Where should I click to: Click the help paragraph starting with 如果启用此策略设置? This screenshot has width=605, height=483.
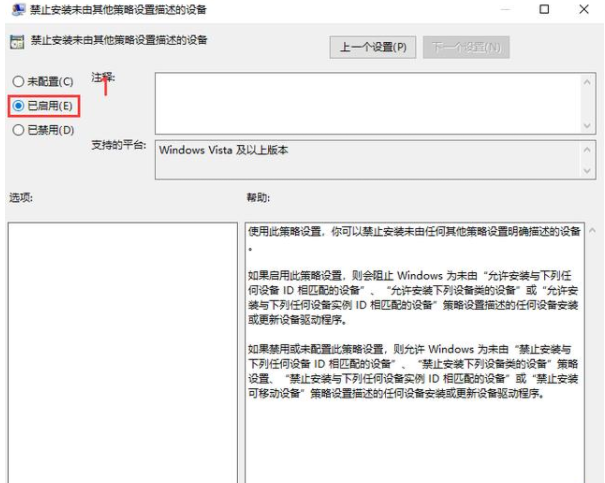coord(413,297)
